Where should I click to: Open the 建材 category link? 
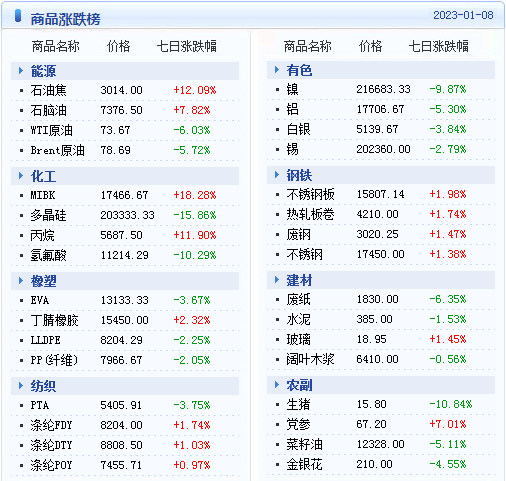[x=299, y=280]
